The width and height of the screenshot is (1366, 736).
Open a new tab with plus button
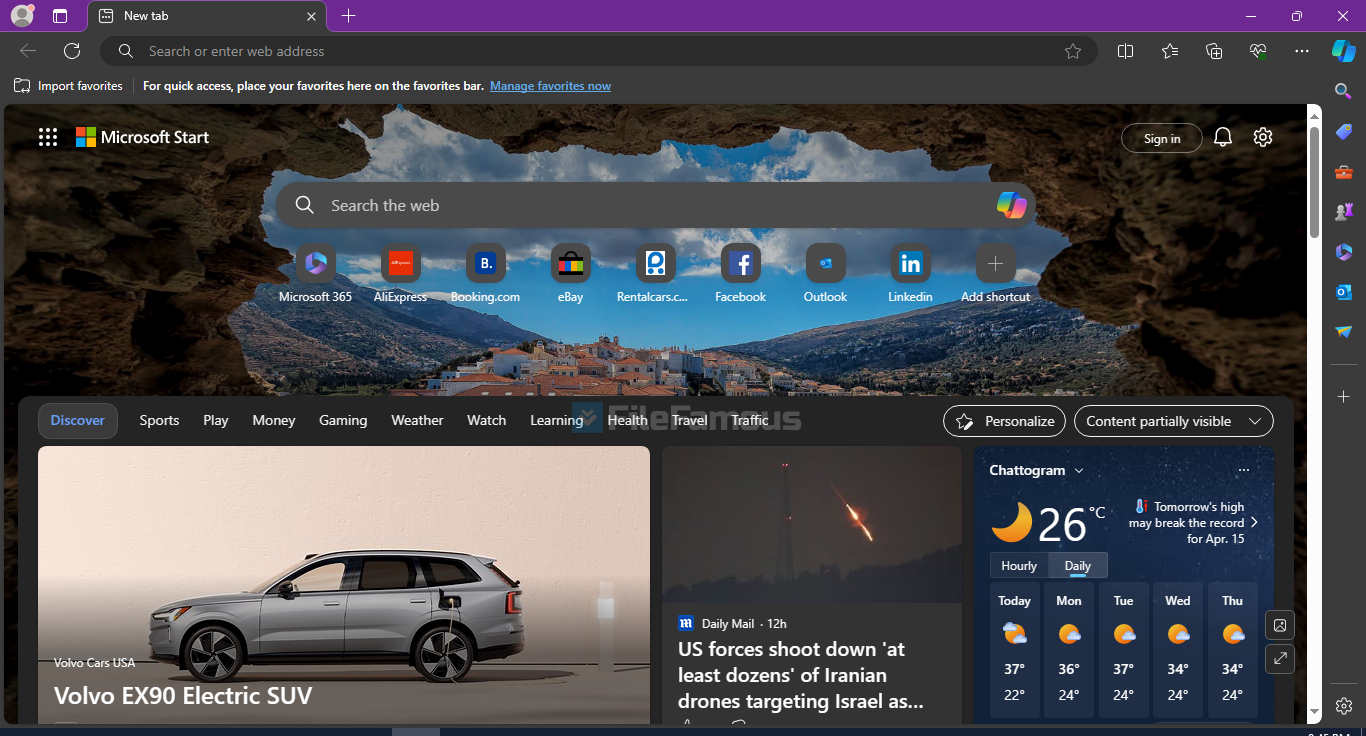(348, 16)
